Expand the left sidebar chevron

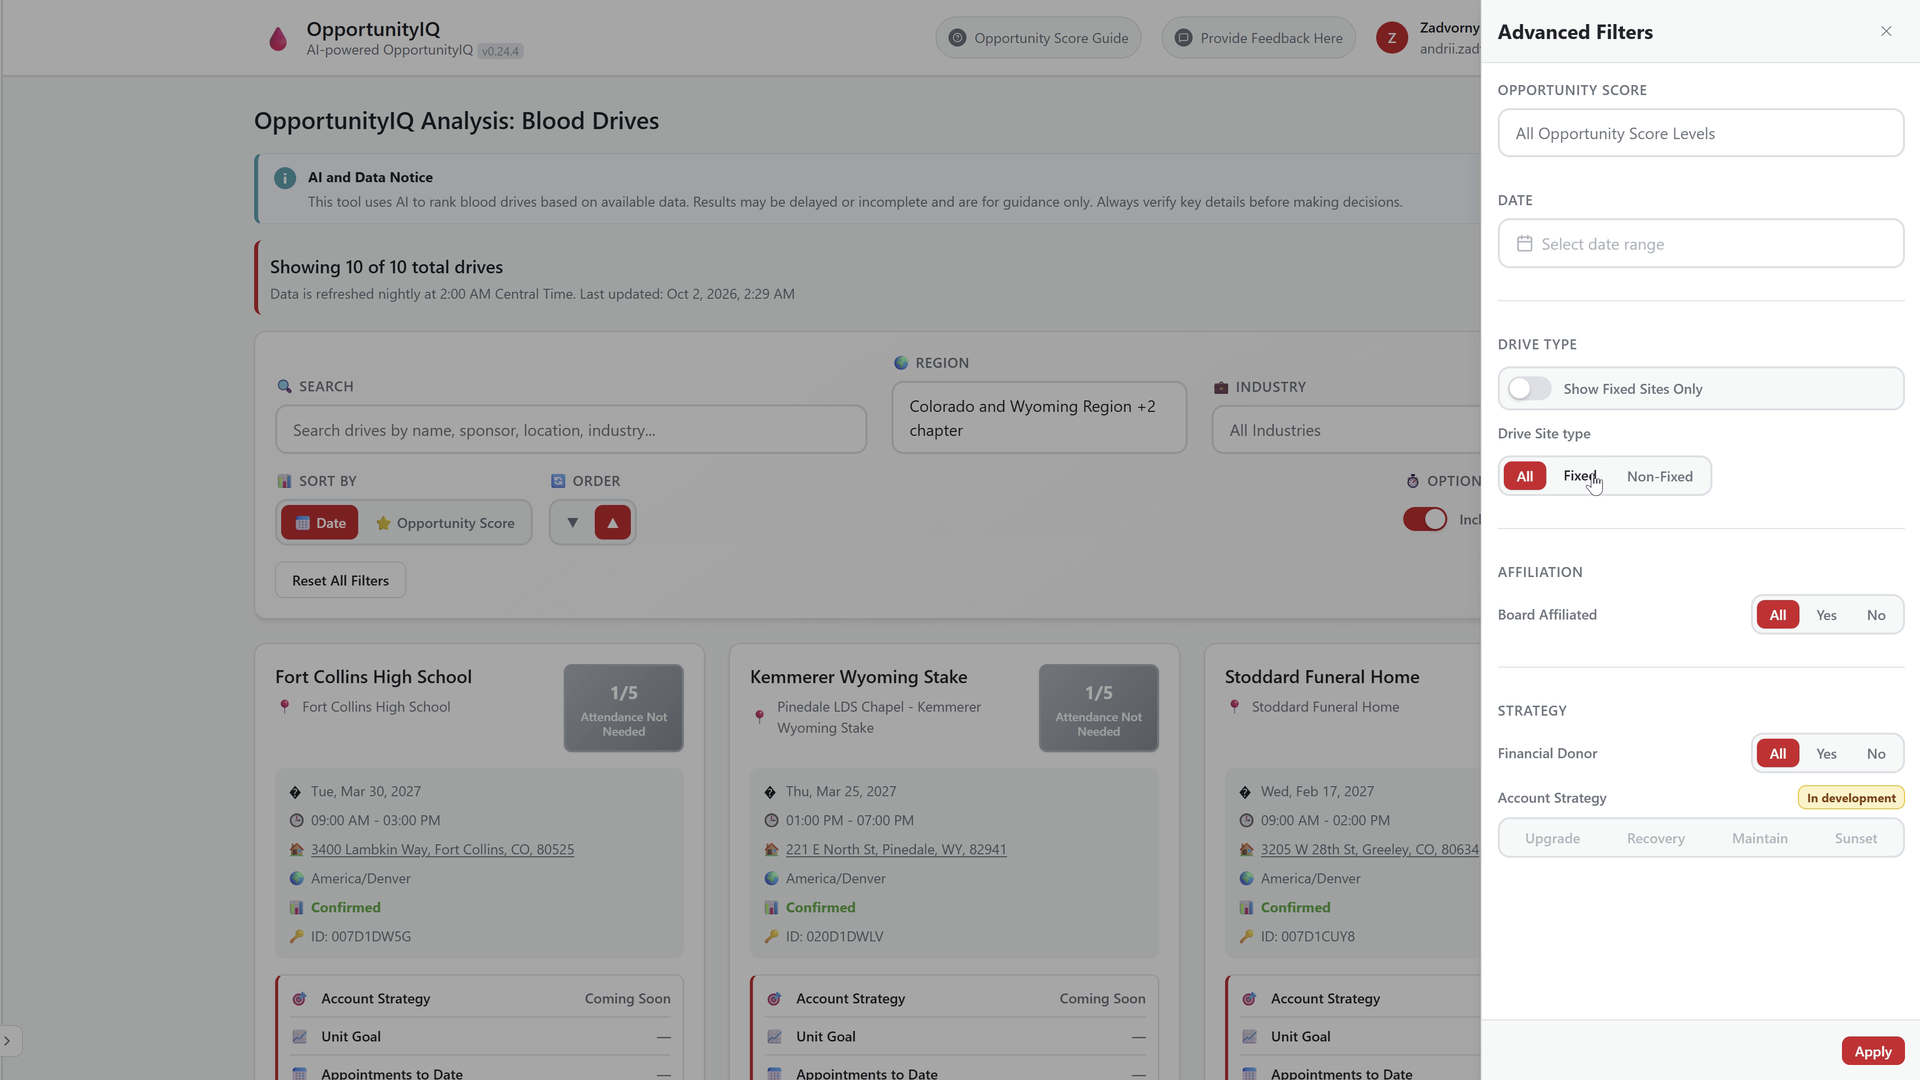click(x=8, y=1041)
